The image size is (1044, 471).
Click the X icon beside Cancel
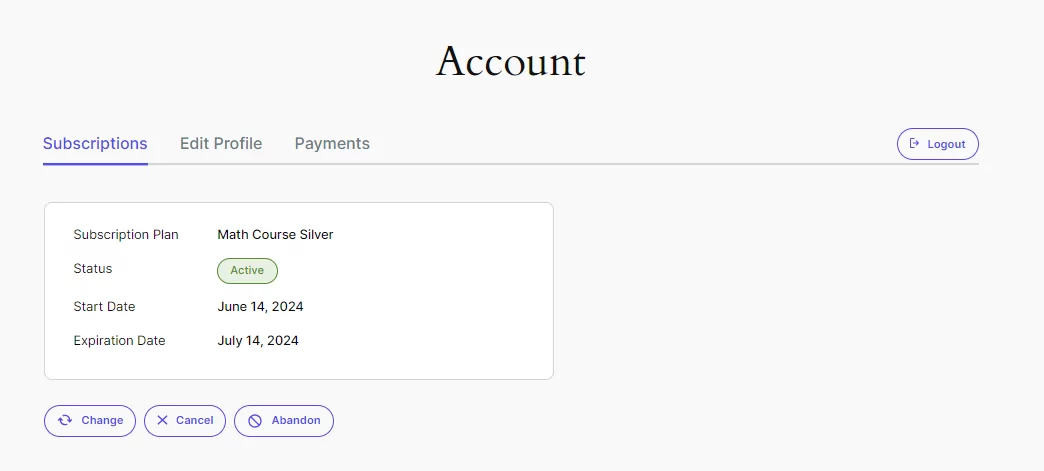click(162, 420)
